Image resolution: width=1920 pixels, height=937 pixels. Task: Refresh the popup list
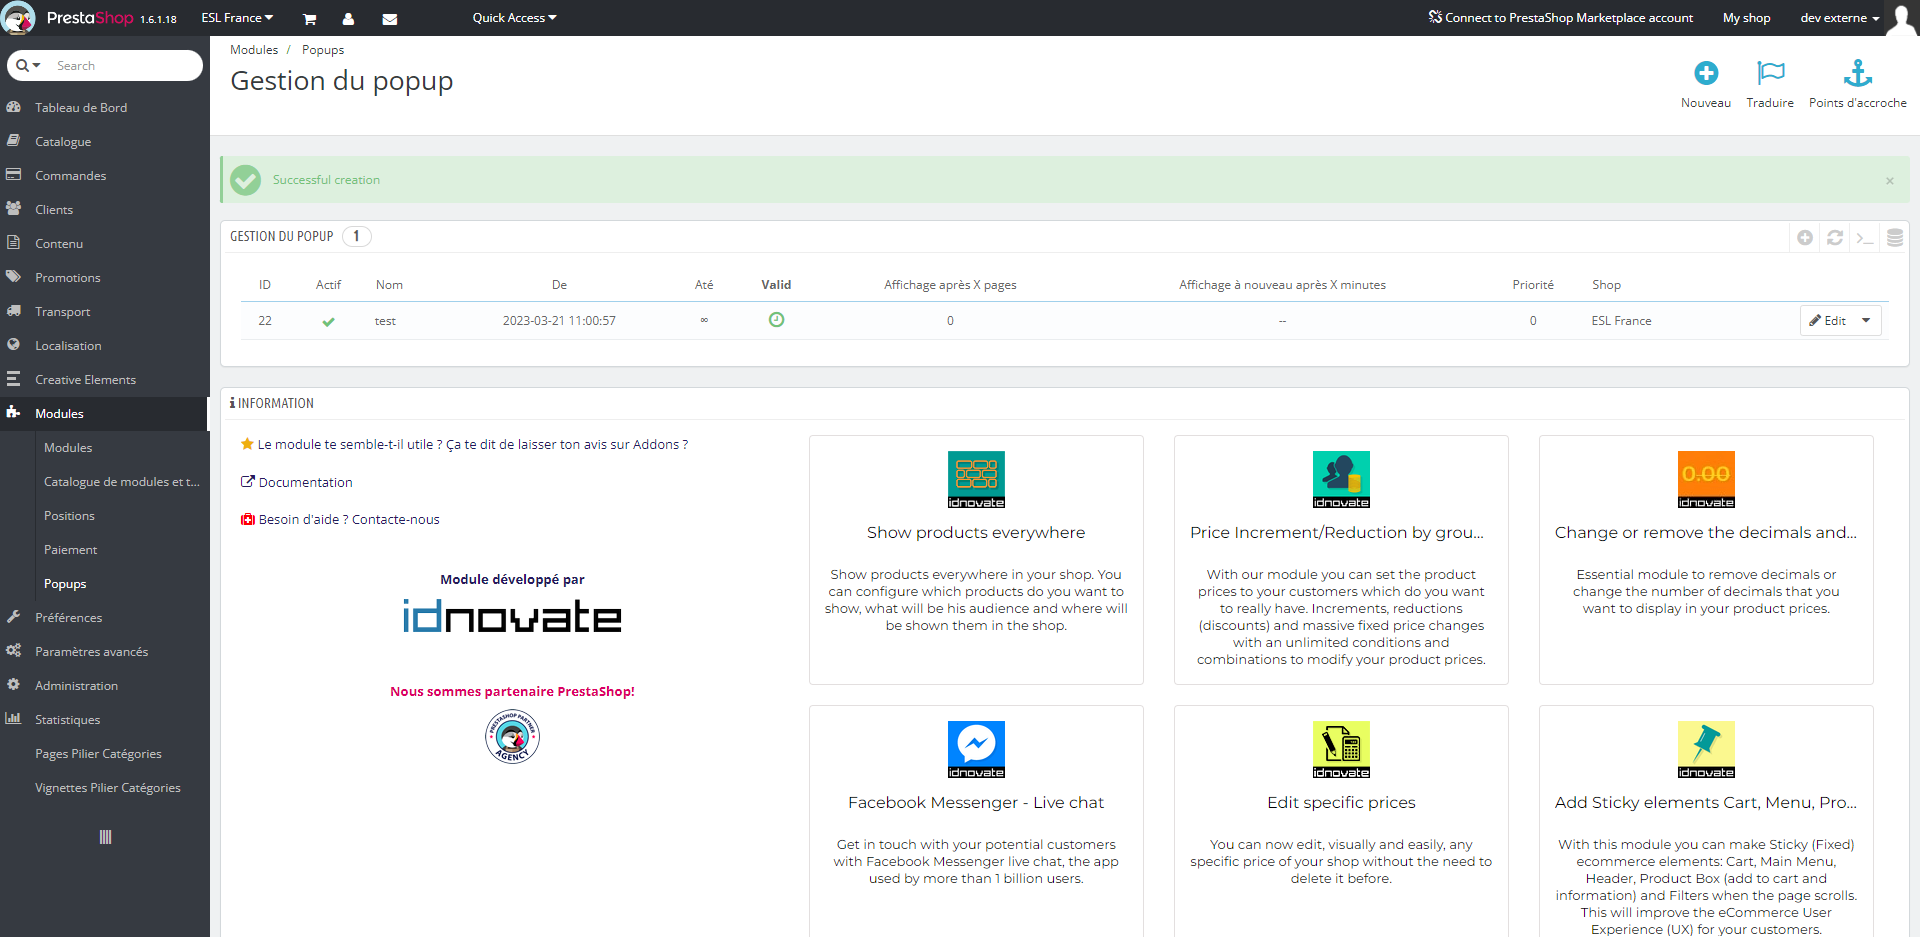[x=1835, y=238]
